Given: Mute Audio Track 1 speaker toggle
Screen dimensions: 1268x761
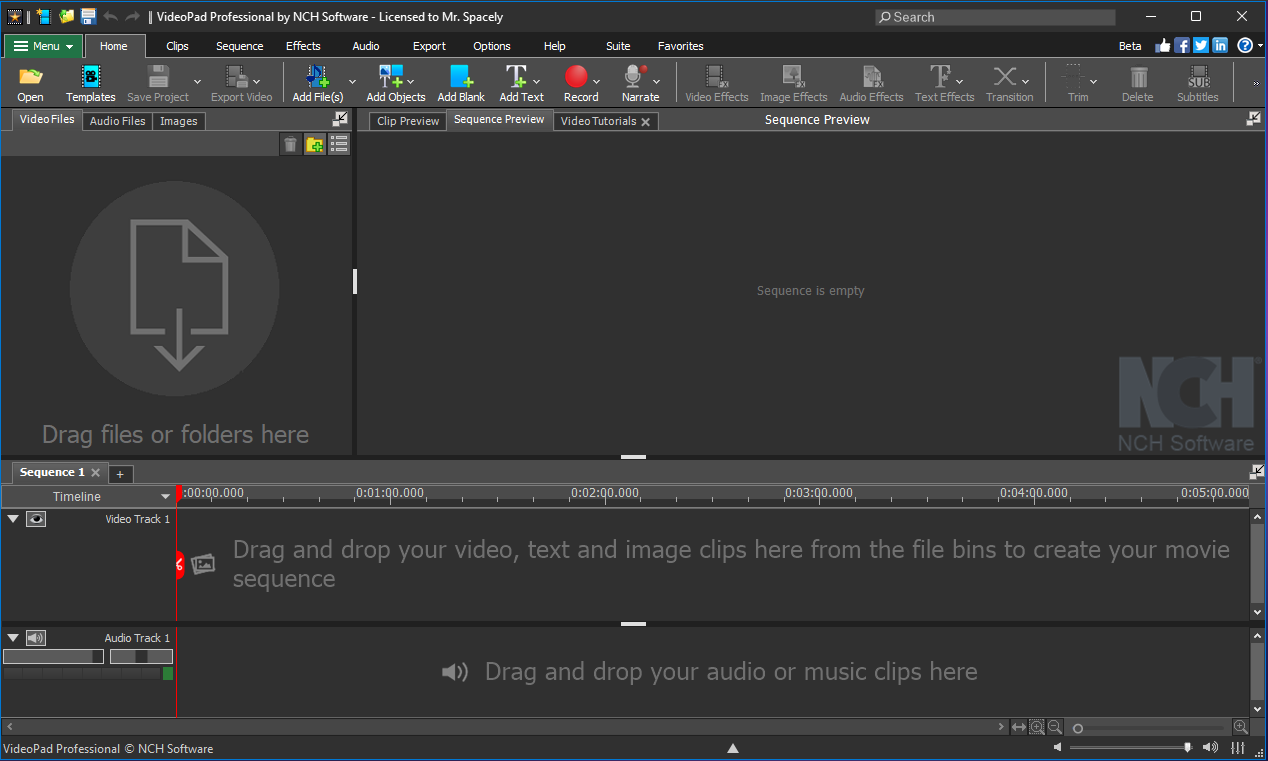Looking at the screenshot, I should click(x=36, y=638).
